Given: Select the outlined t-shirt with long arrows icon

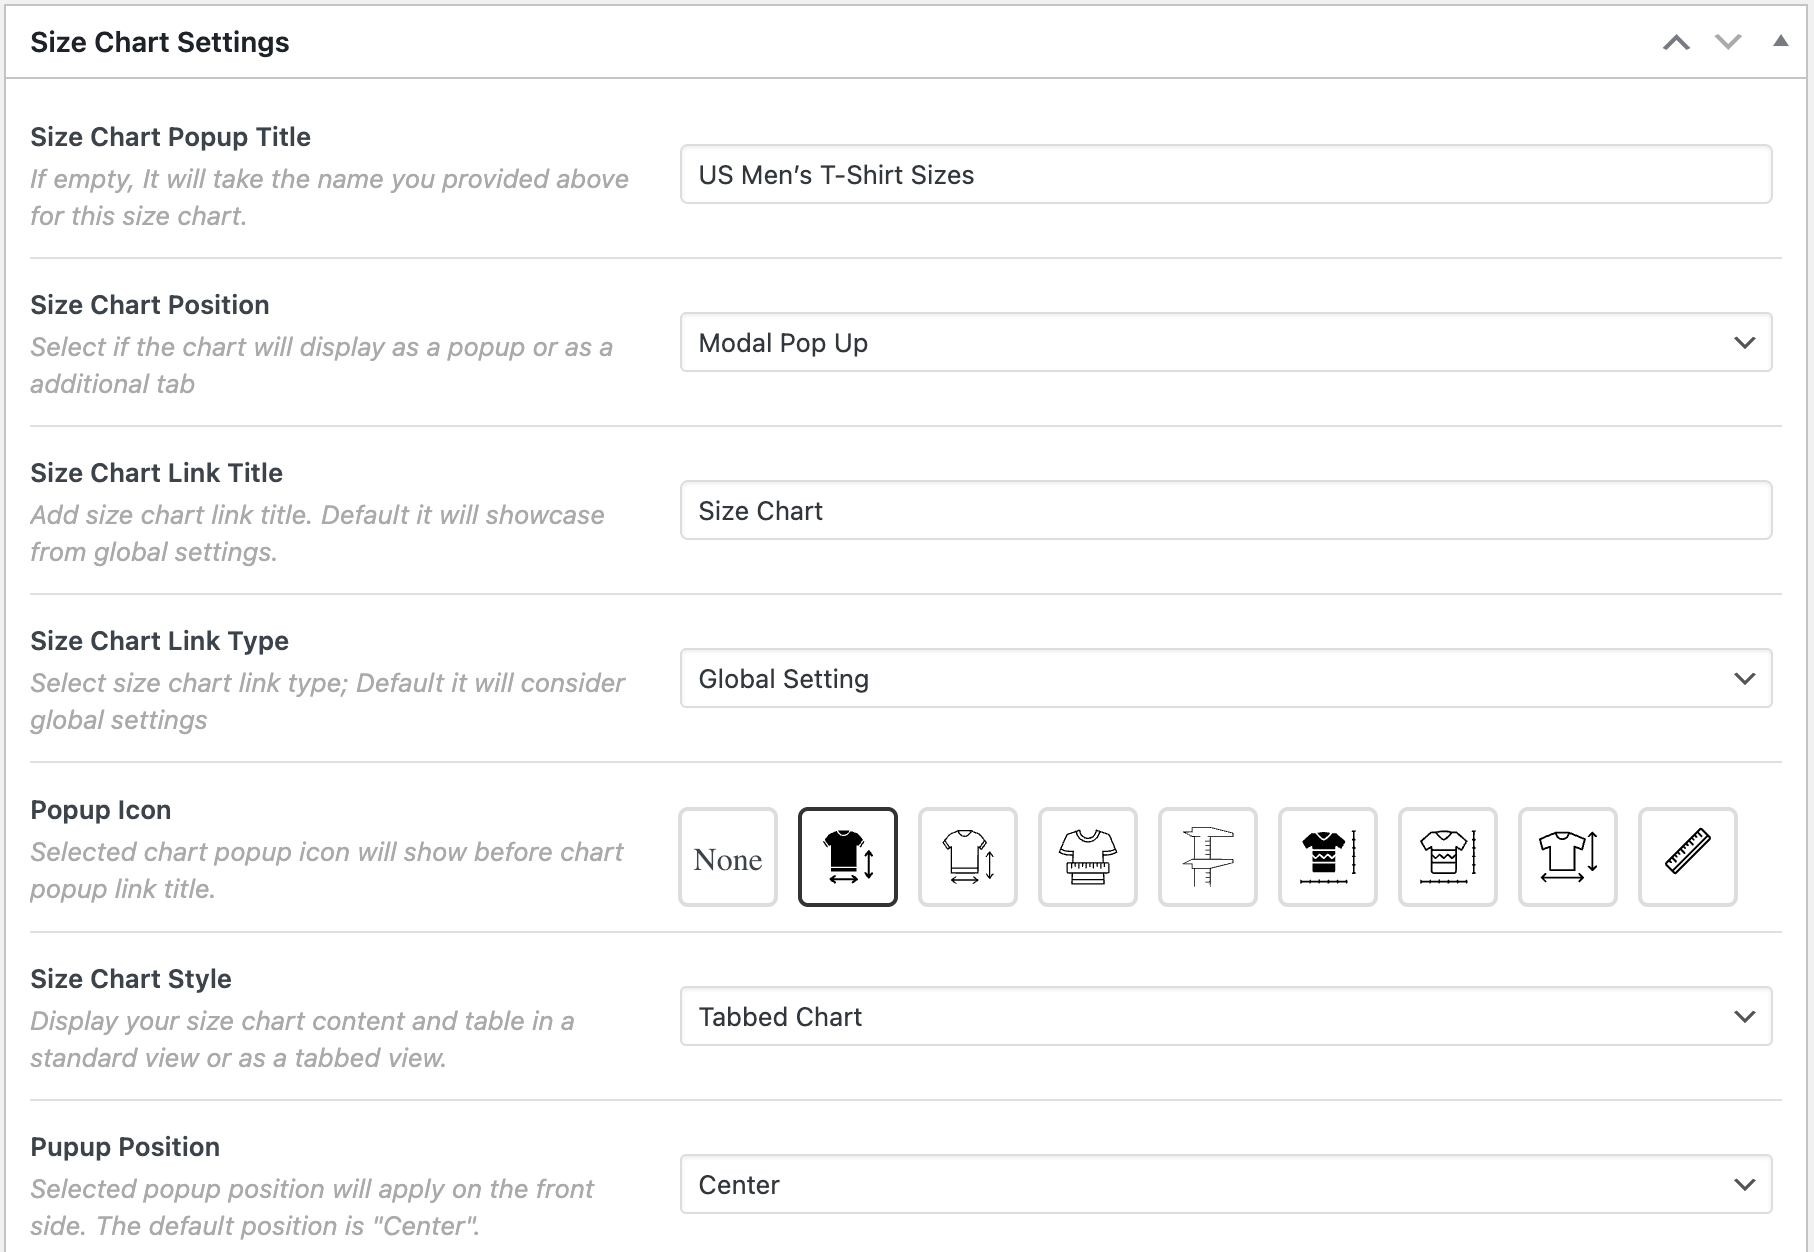Looking at the screenshot, I should (x=1567, y=857).
